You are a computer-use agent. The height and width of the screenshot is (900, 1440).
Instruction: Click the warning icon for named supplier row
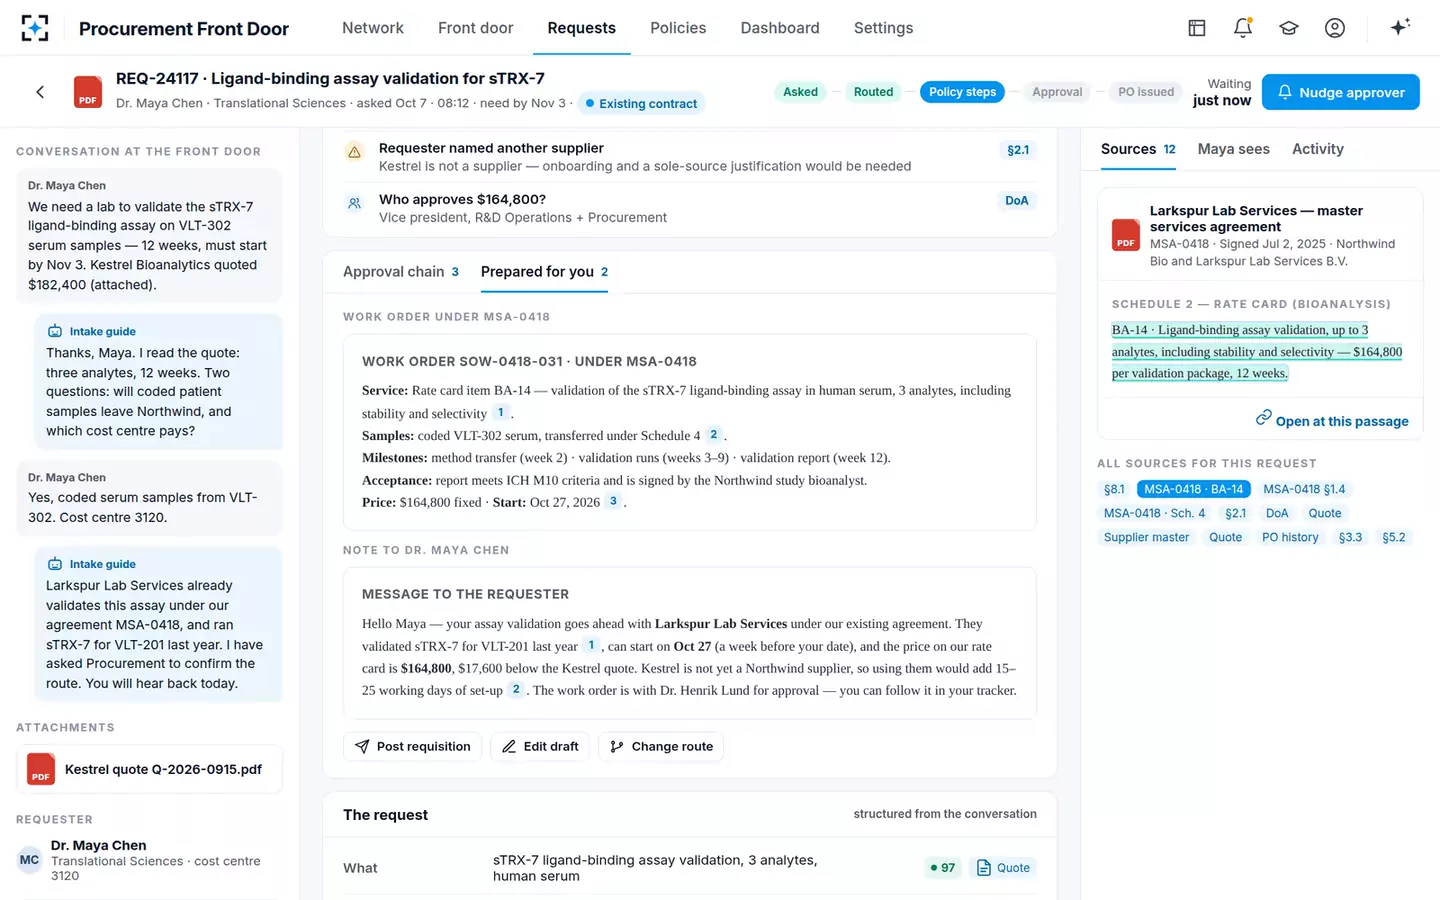click(x=354, y=152)
